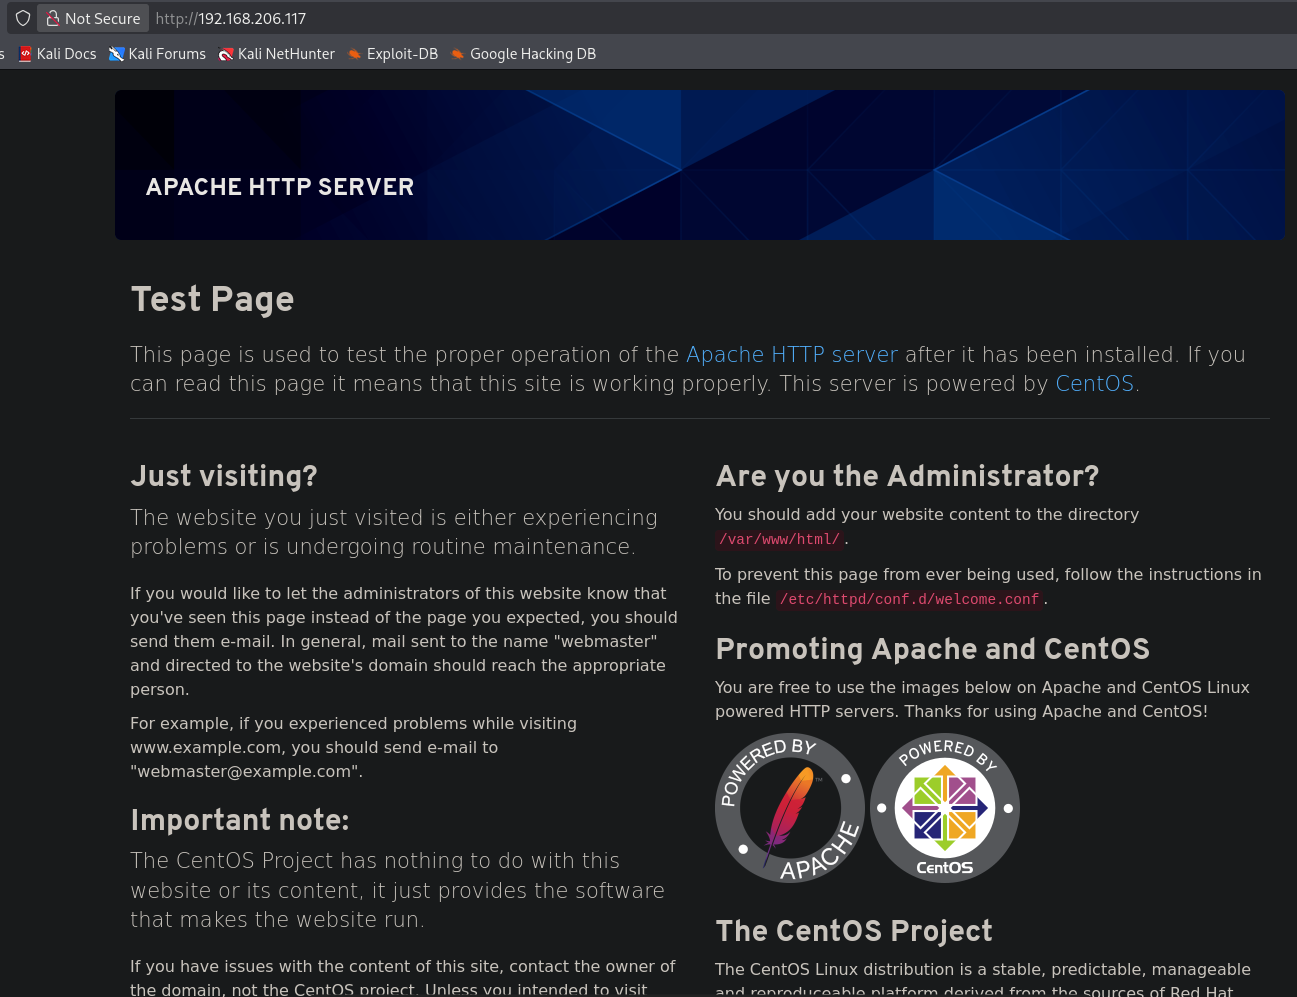The image size is (1297, 997).
Task: Open the Exploit-DB bookmark
Action: click(393, 54)
